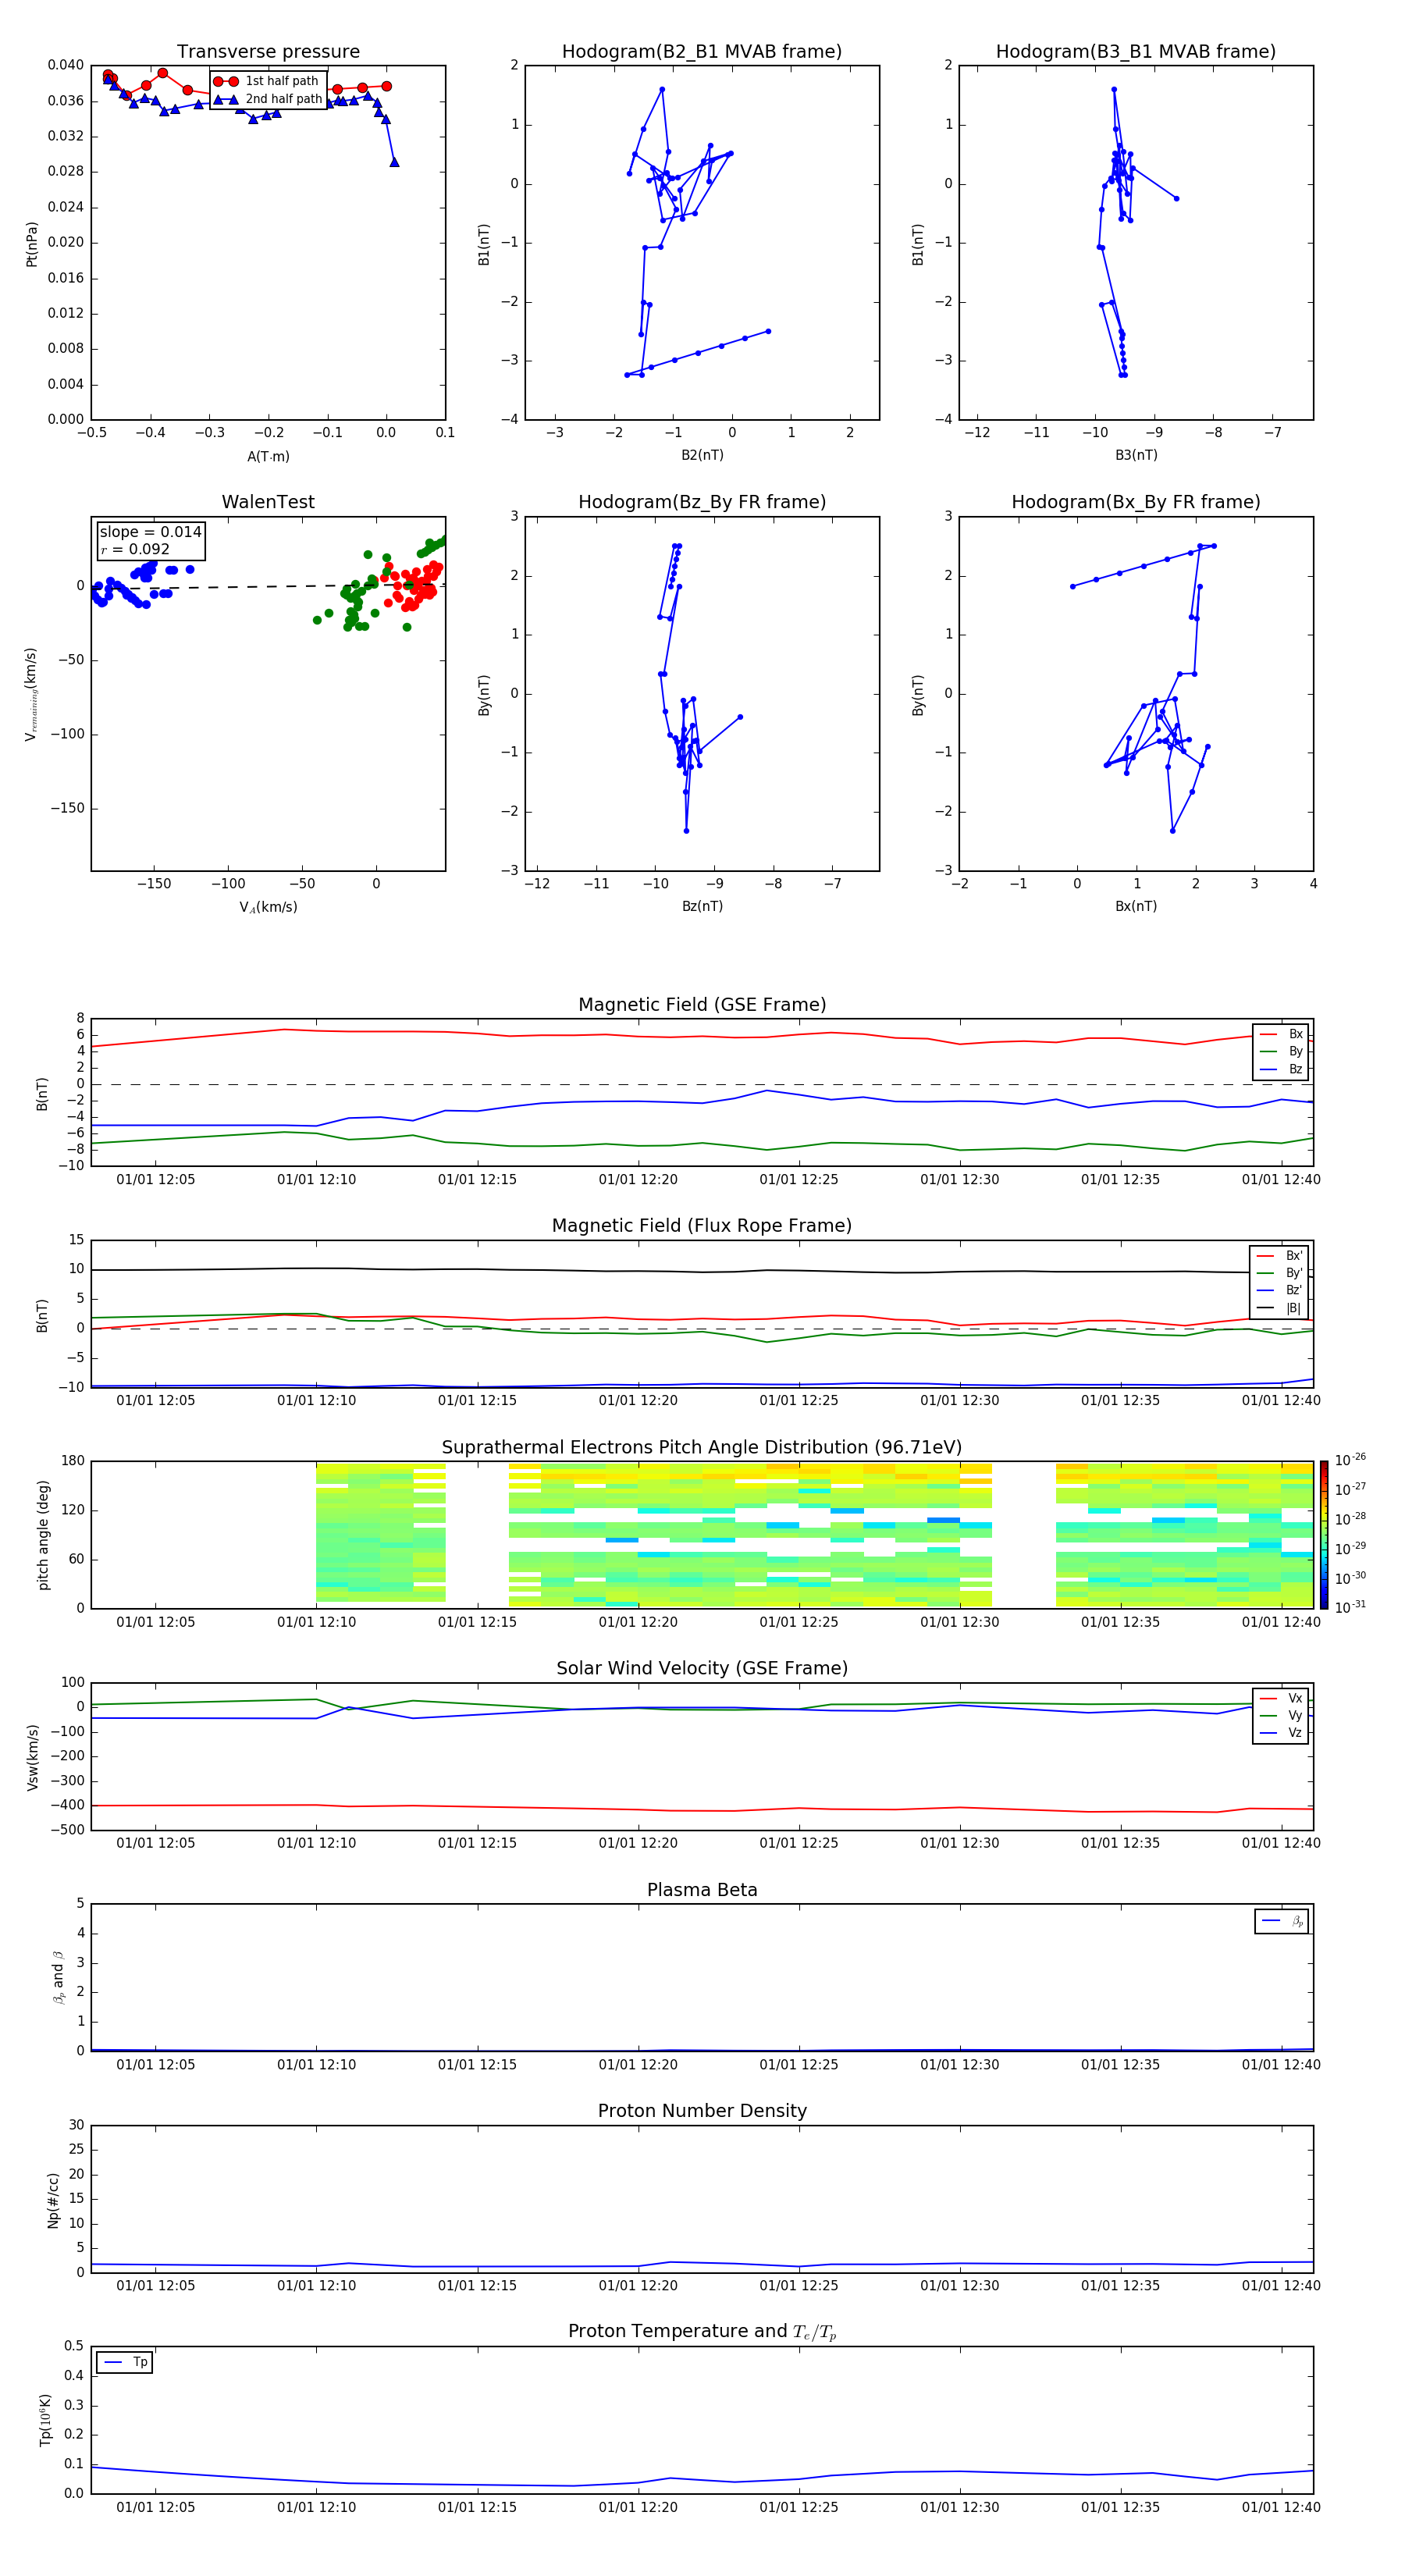
Task: Click '01/01 12:05' tick under GSE Magnetic Field plot
Action: pyautogui.click(x=156, y=1180)
